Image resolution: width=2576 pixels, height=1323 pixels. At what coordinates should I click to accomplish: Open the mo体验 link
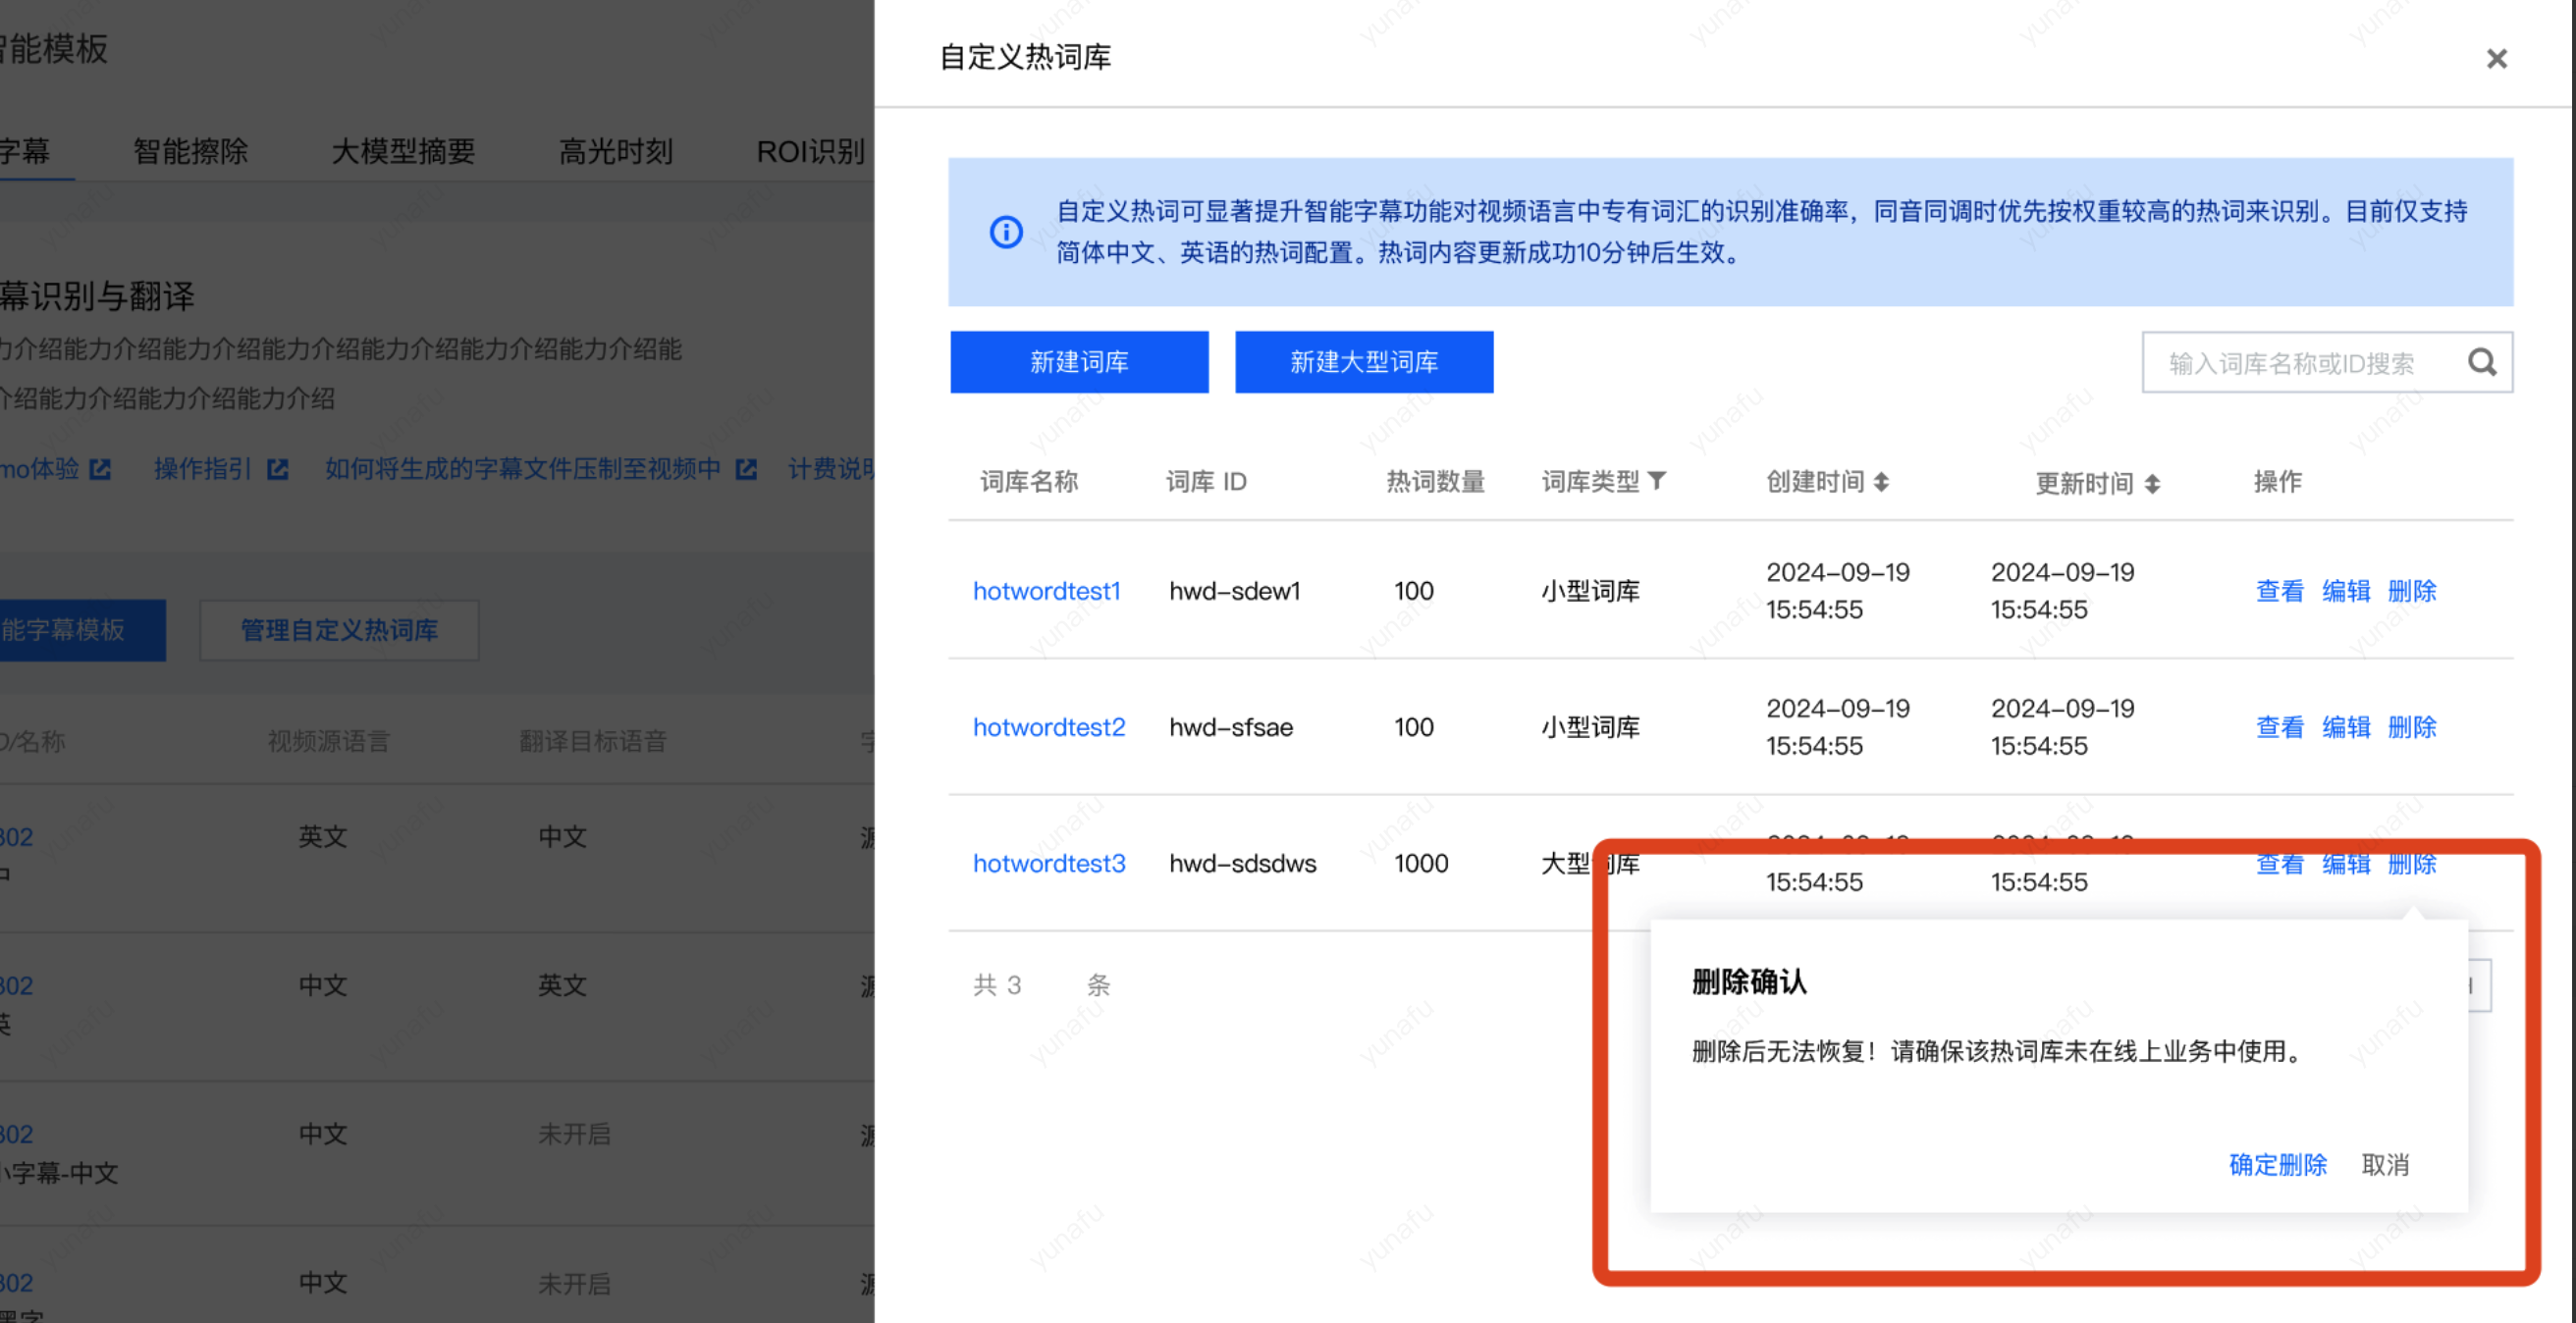(39, 469)
